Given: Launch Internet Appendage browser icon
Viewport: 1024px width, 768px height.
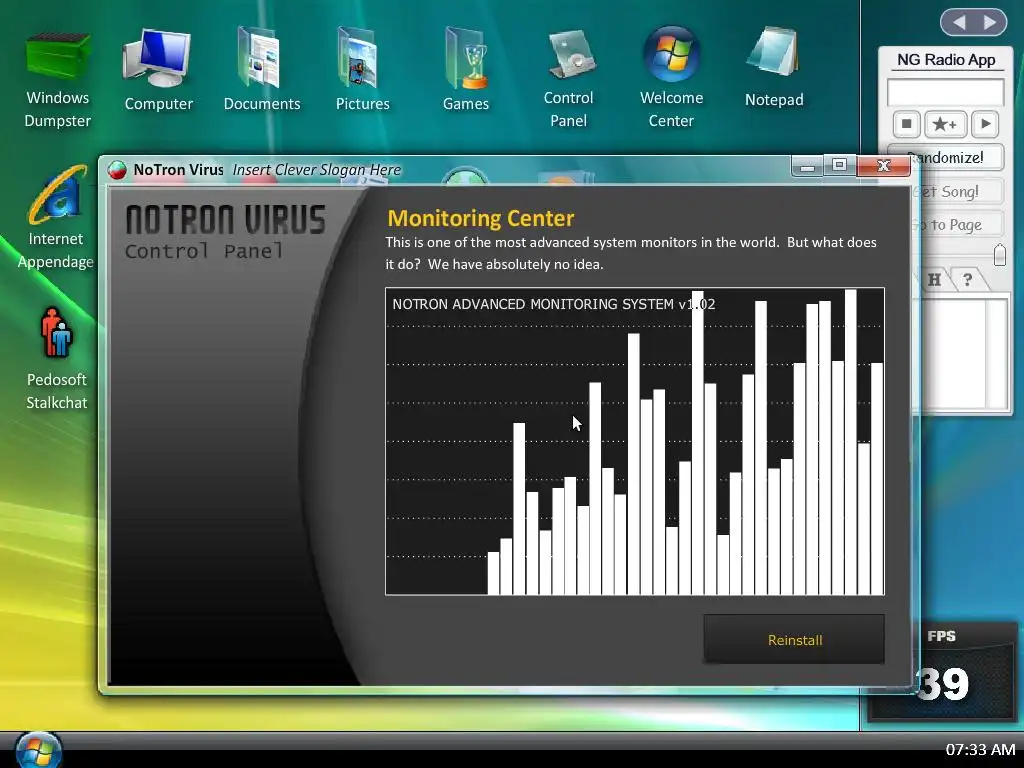Looking at the screenshot, I should (56, 218).
